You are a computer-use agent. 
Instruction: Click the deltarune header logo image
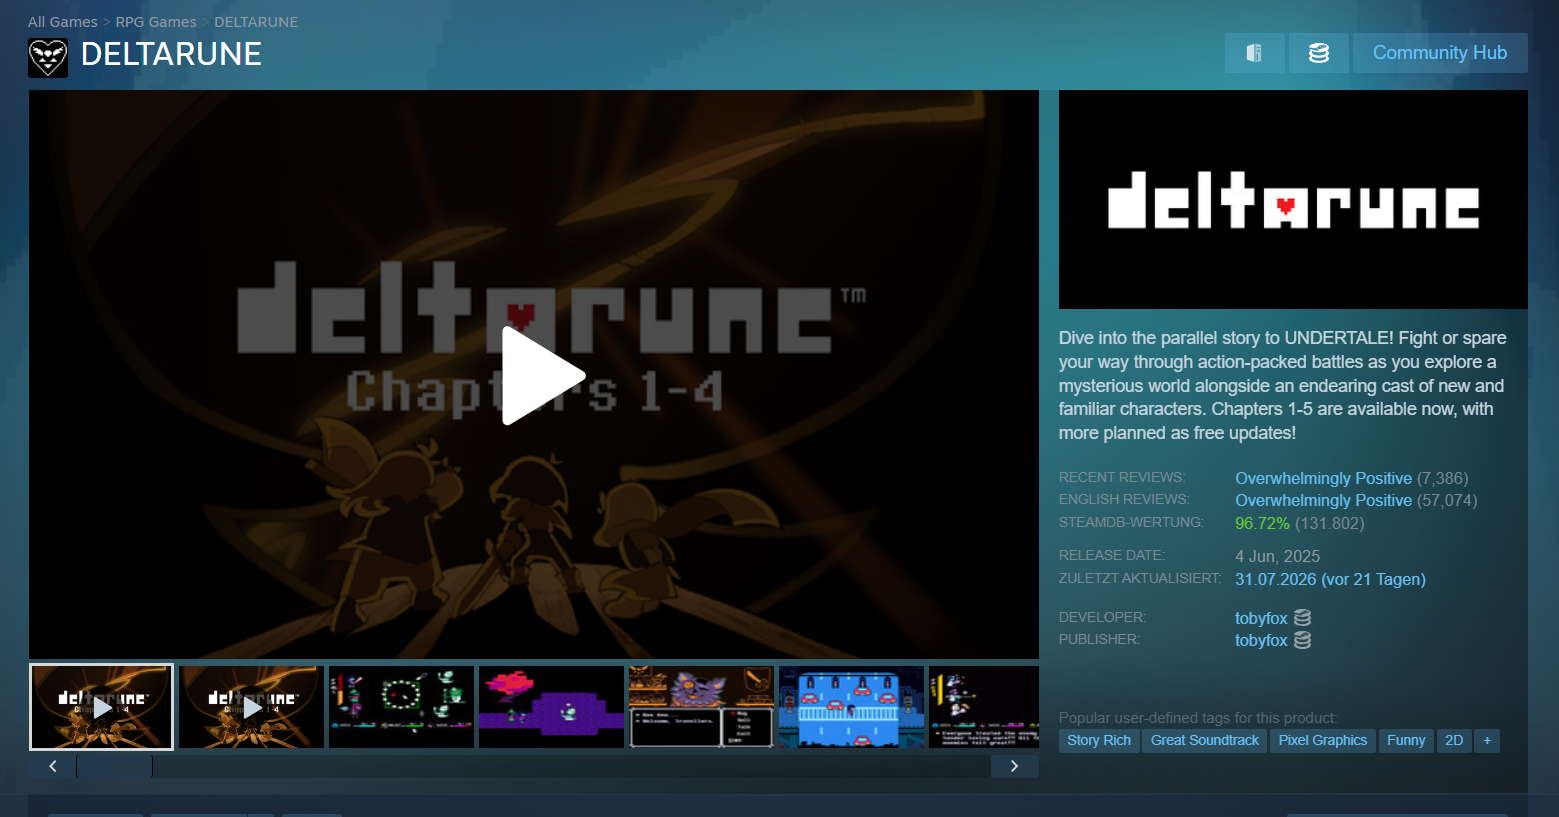coord(1293,199)
